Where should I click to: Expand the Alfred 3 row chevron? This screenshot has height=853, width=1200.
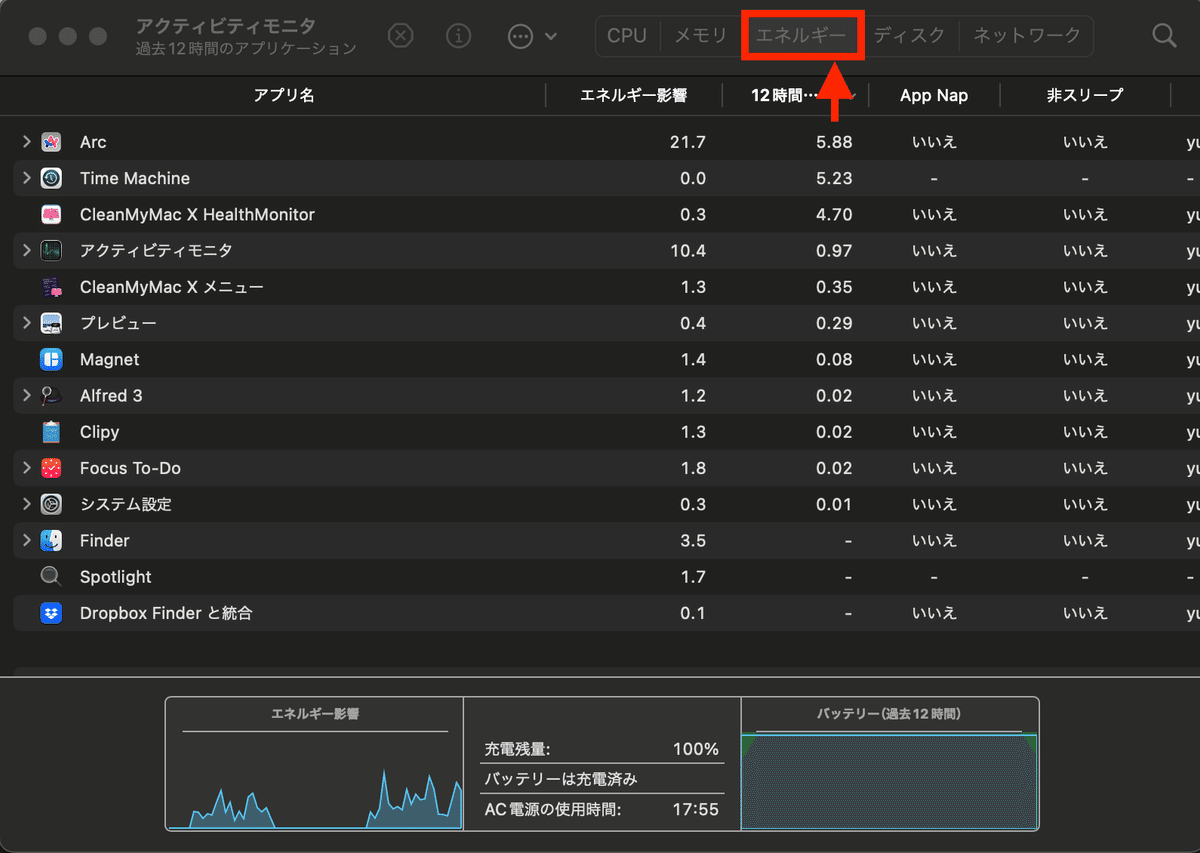[27, 395]
